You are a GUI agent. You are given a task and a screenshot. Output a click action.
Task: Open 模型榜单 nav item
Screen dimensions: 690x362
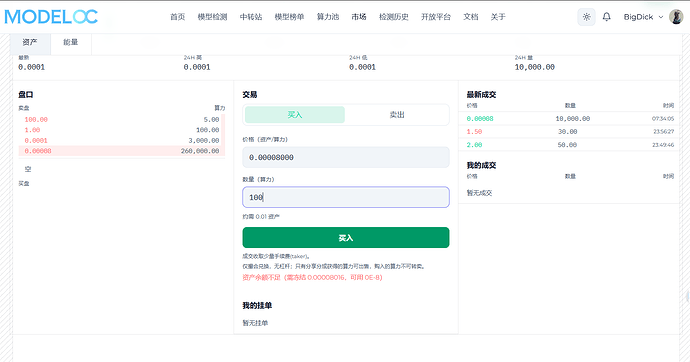(289, 17)
